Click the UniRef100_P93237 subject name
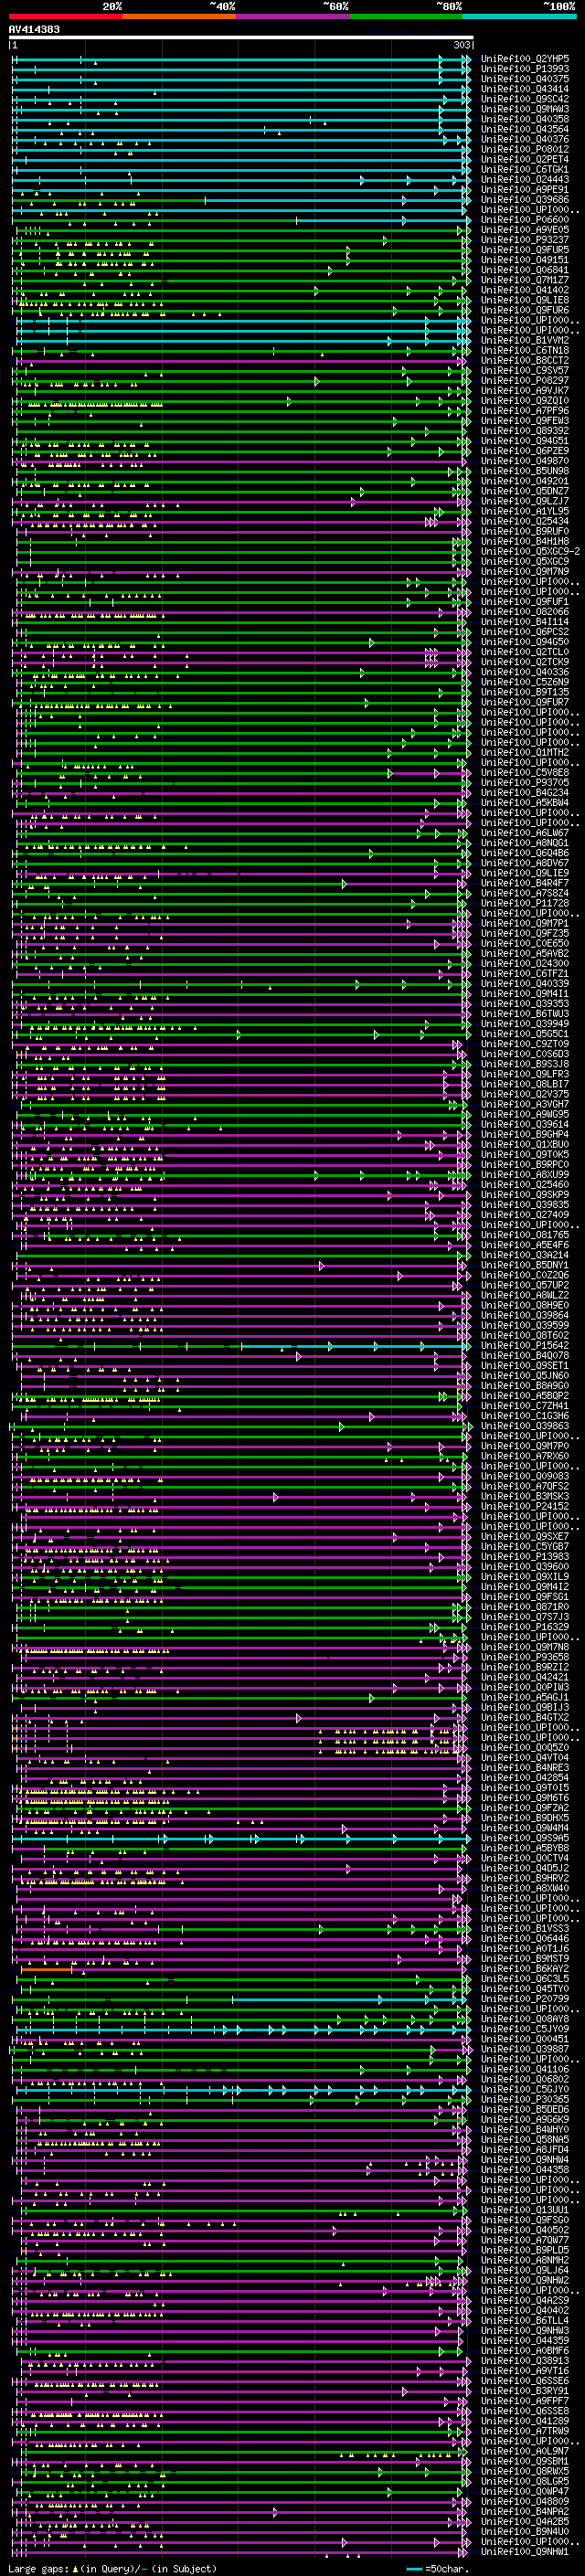Screen dimensions: 585x2576 pos(525,240)
